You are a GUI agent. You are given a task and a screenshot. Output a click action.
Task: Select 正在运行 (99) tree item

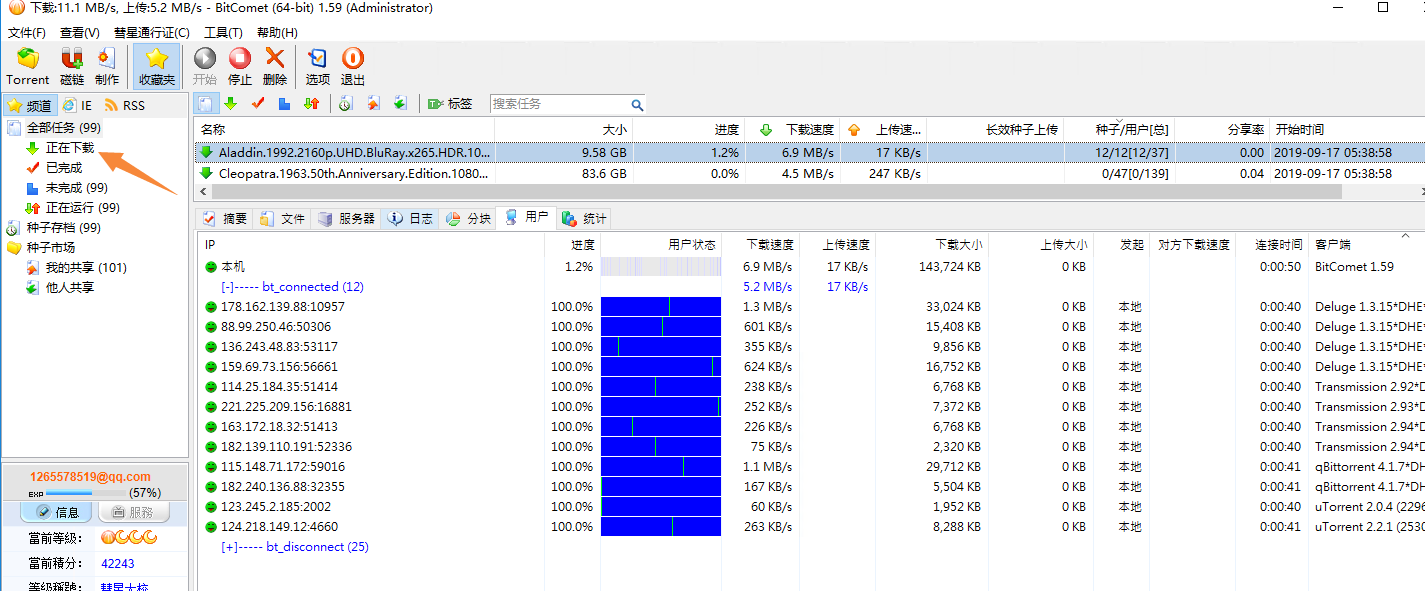click(83, 207)
